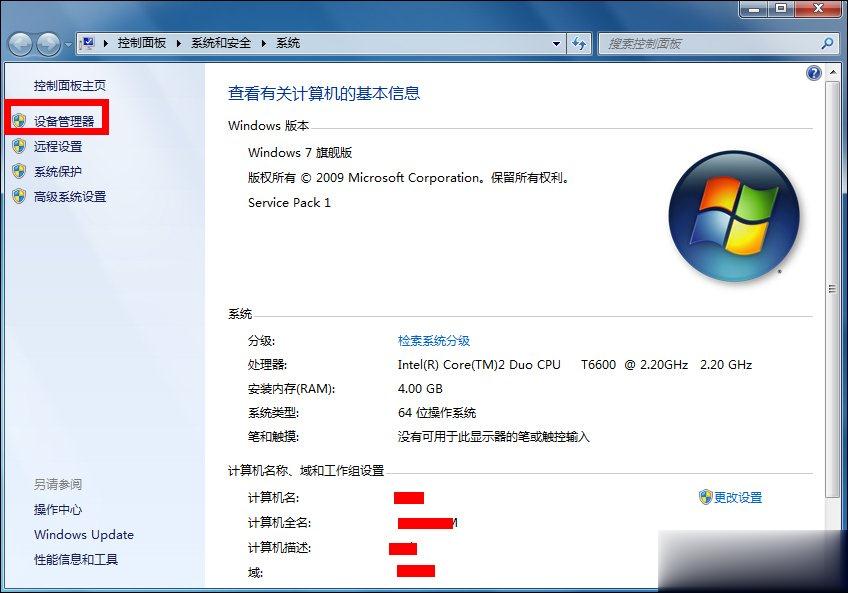Open address bar history dropdown arrow
The width and height of the screenshot is (848, 593).
tap(556, 44)
